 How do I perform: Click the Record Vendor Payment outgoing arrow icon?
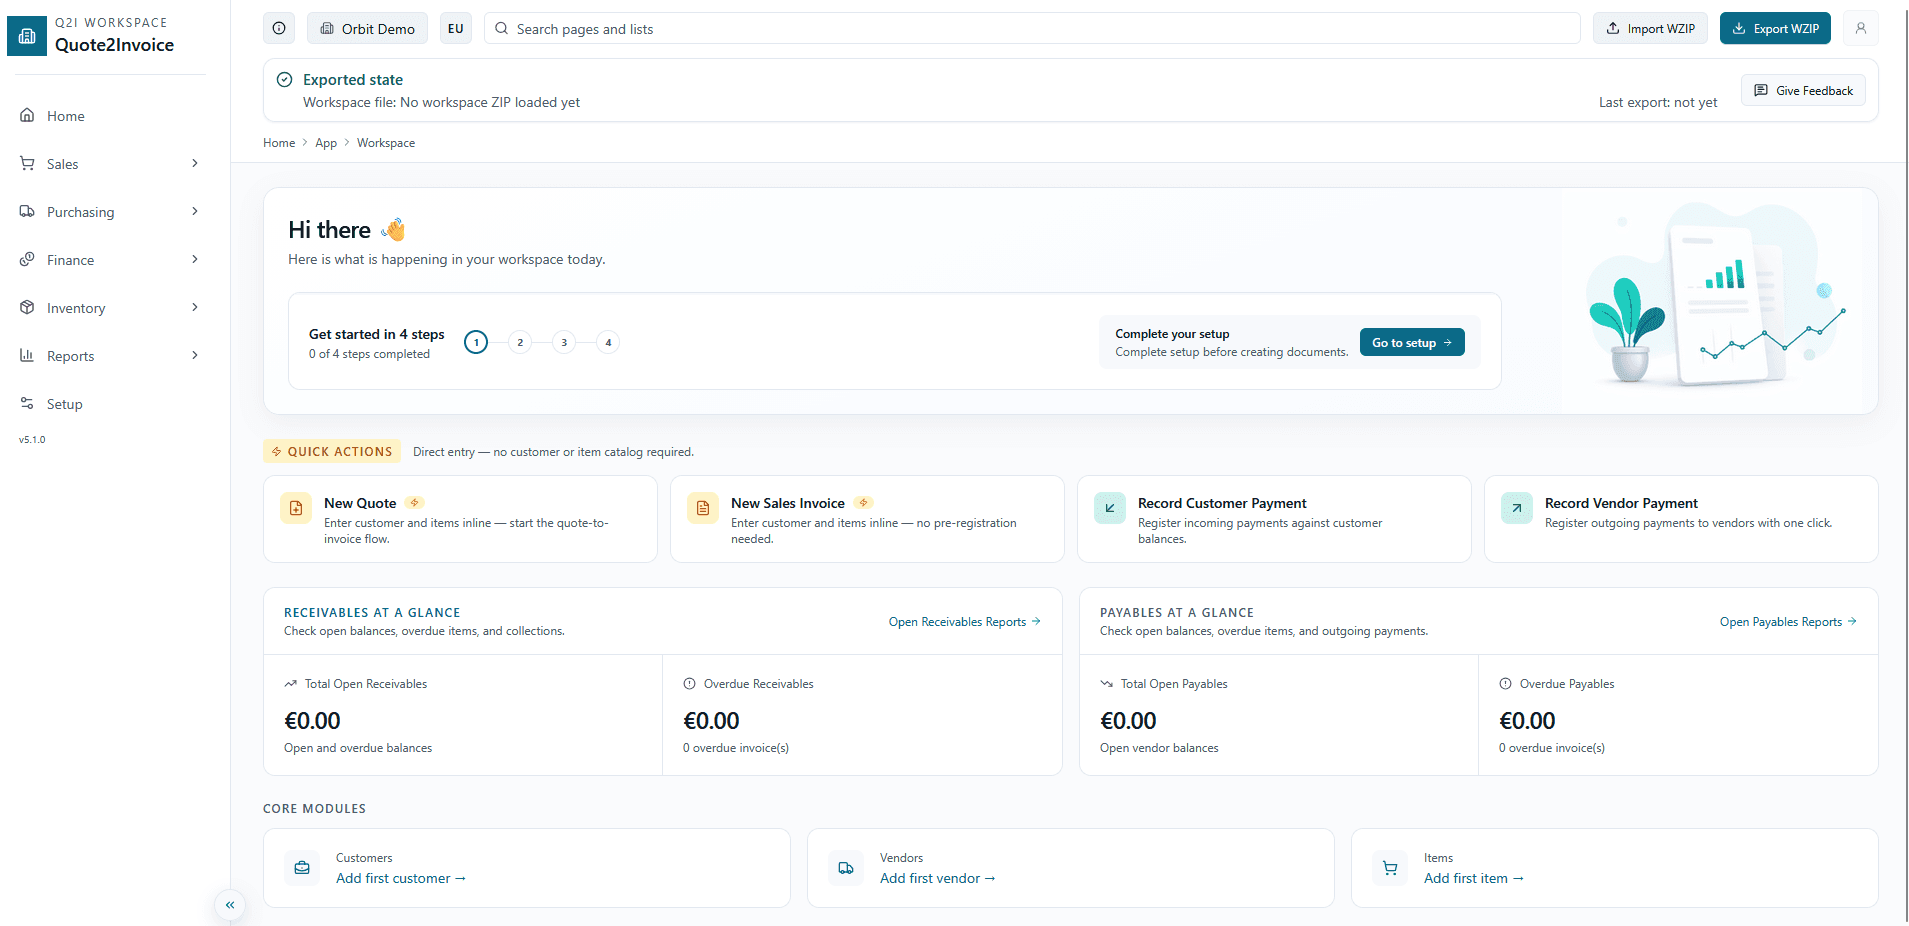[1516, 508]
